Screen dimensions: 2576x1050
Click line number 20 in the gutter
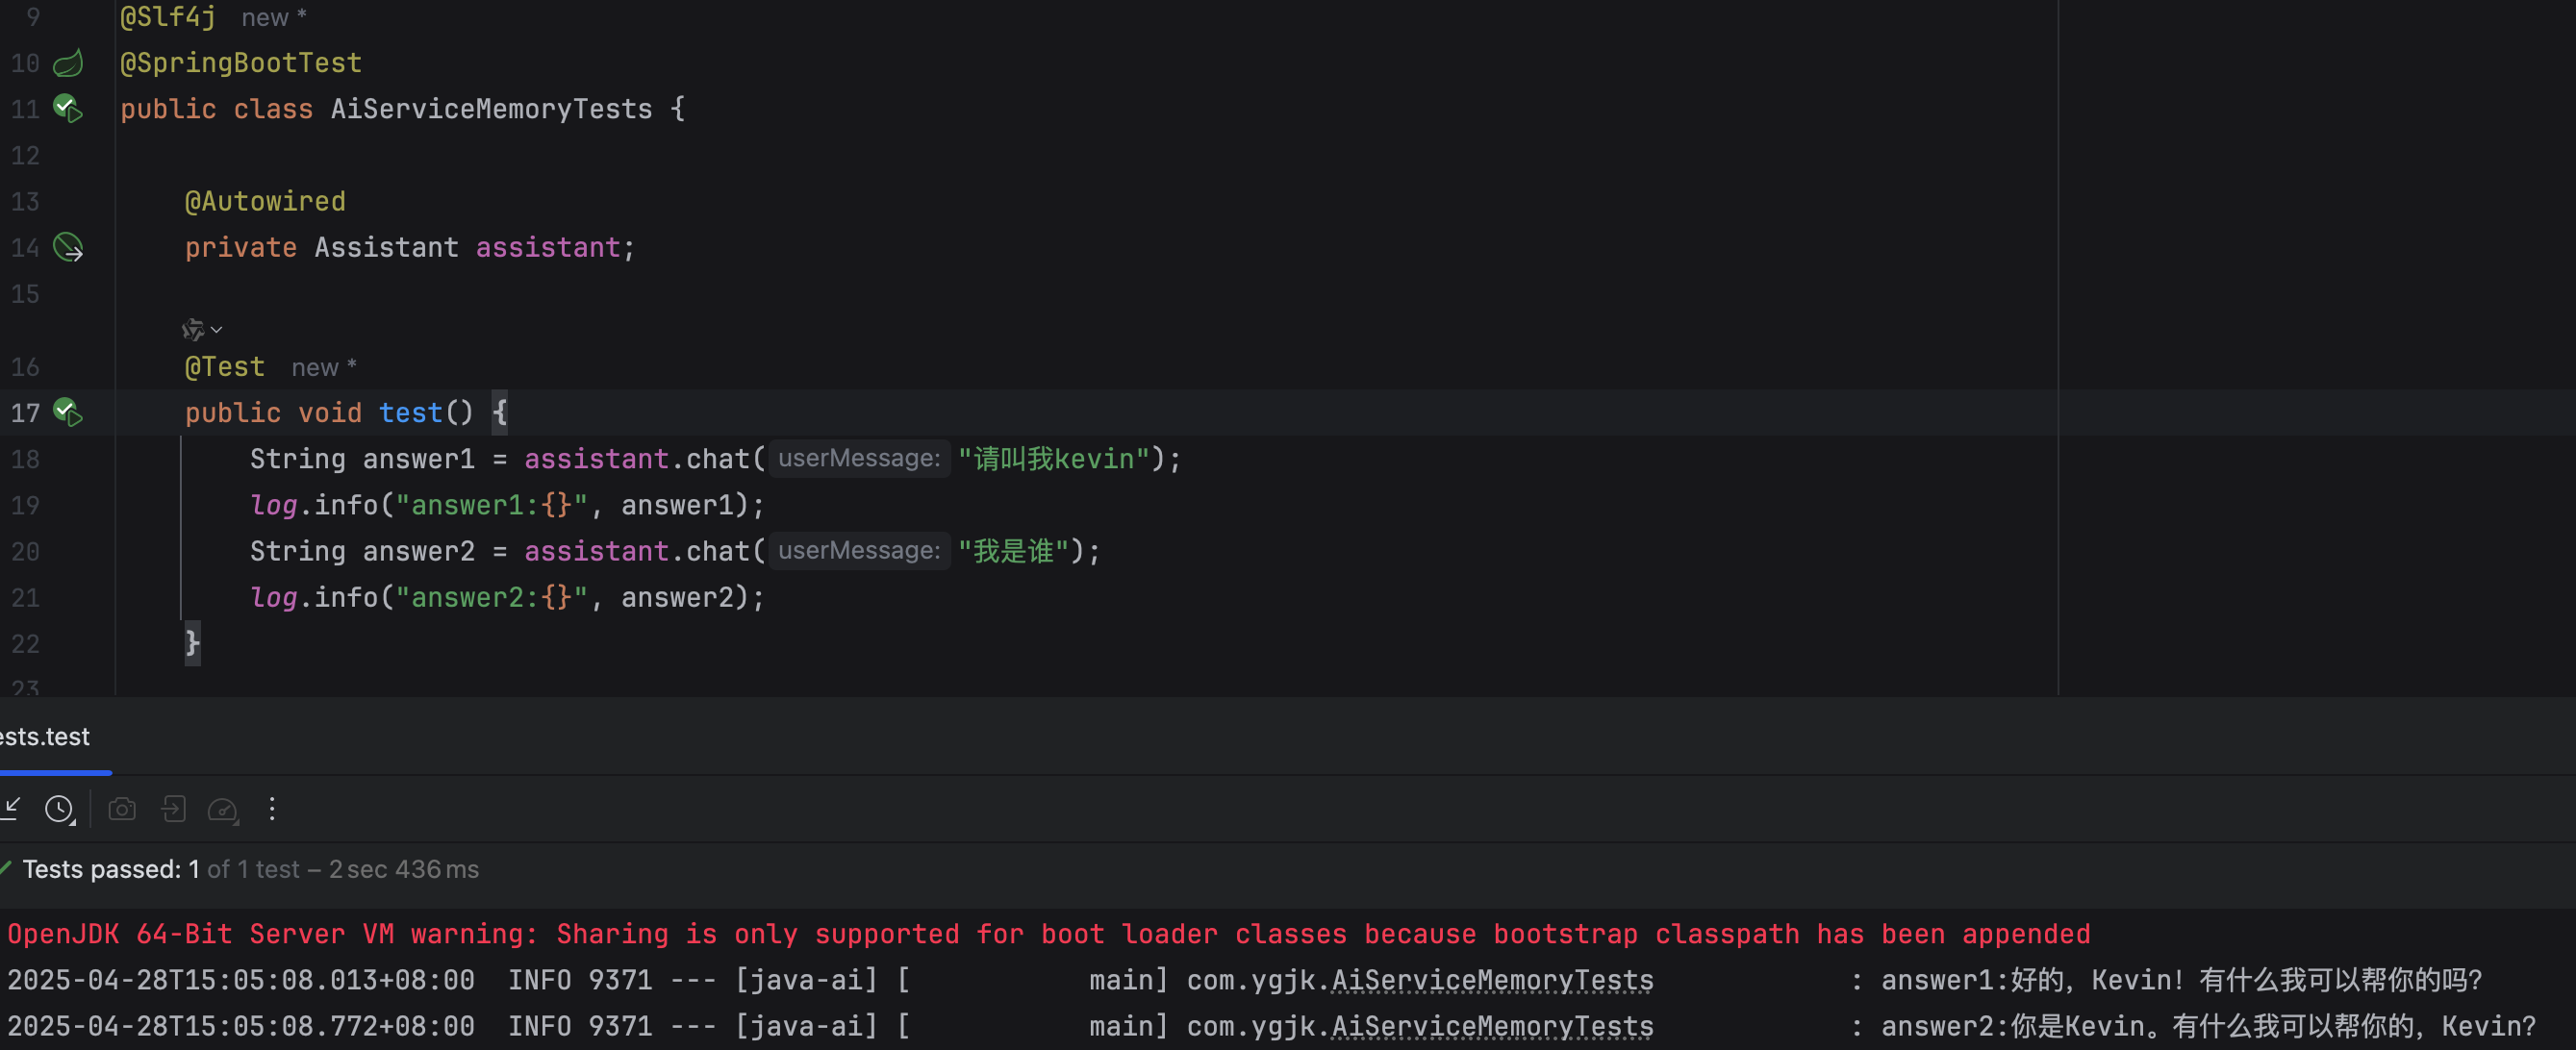click(x=26, y=551)
